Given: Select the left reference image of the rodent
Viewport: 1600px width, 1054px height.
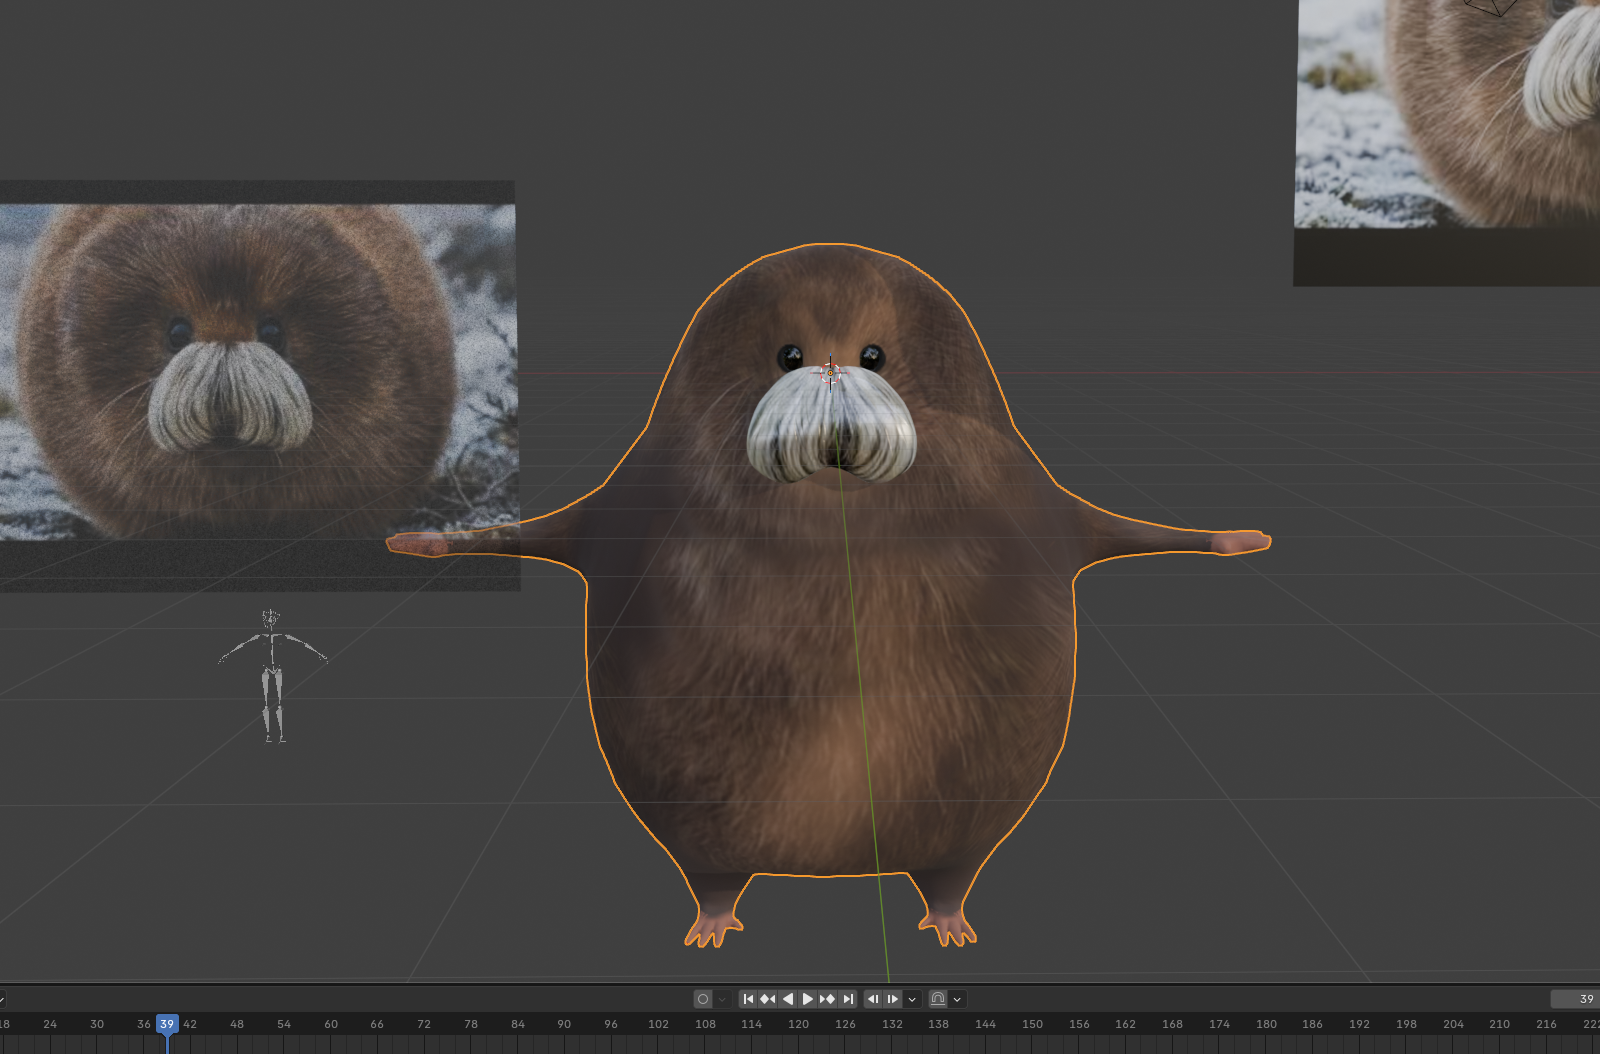Looking at the screenshot, I should [258, 385].
